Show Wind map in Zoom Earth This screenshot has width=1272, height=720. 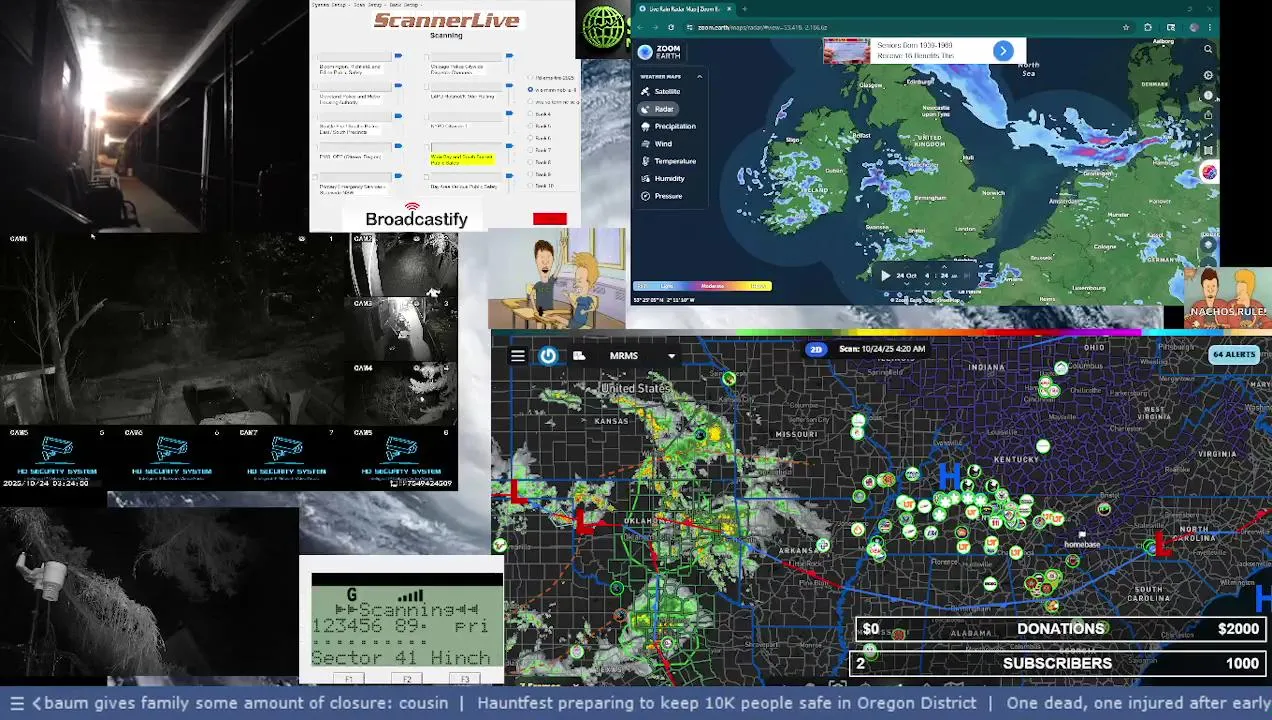[657, 144]
